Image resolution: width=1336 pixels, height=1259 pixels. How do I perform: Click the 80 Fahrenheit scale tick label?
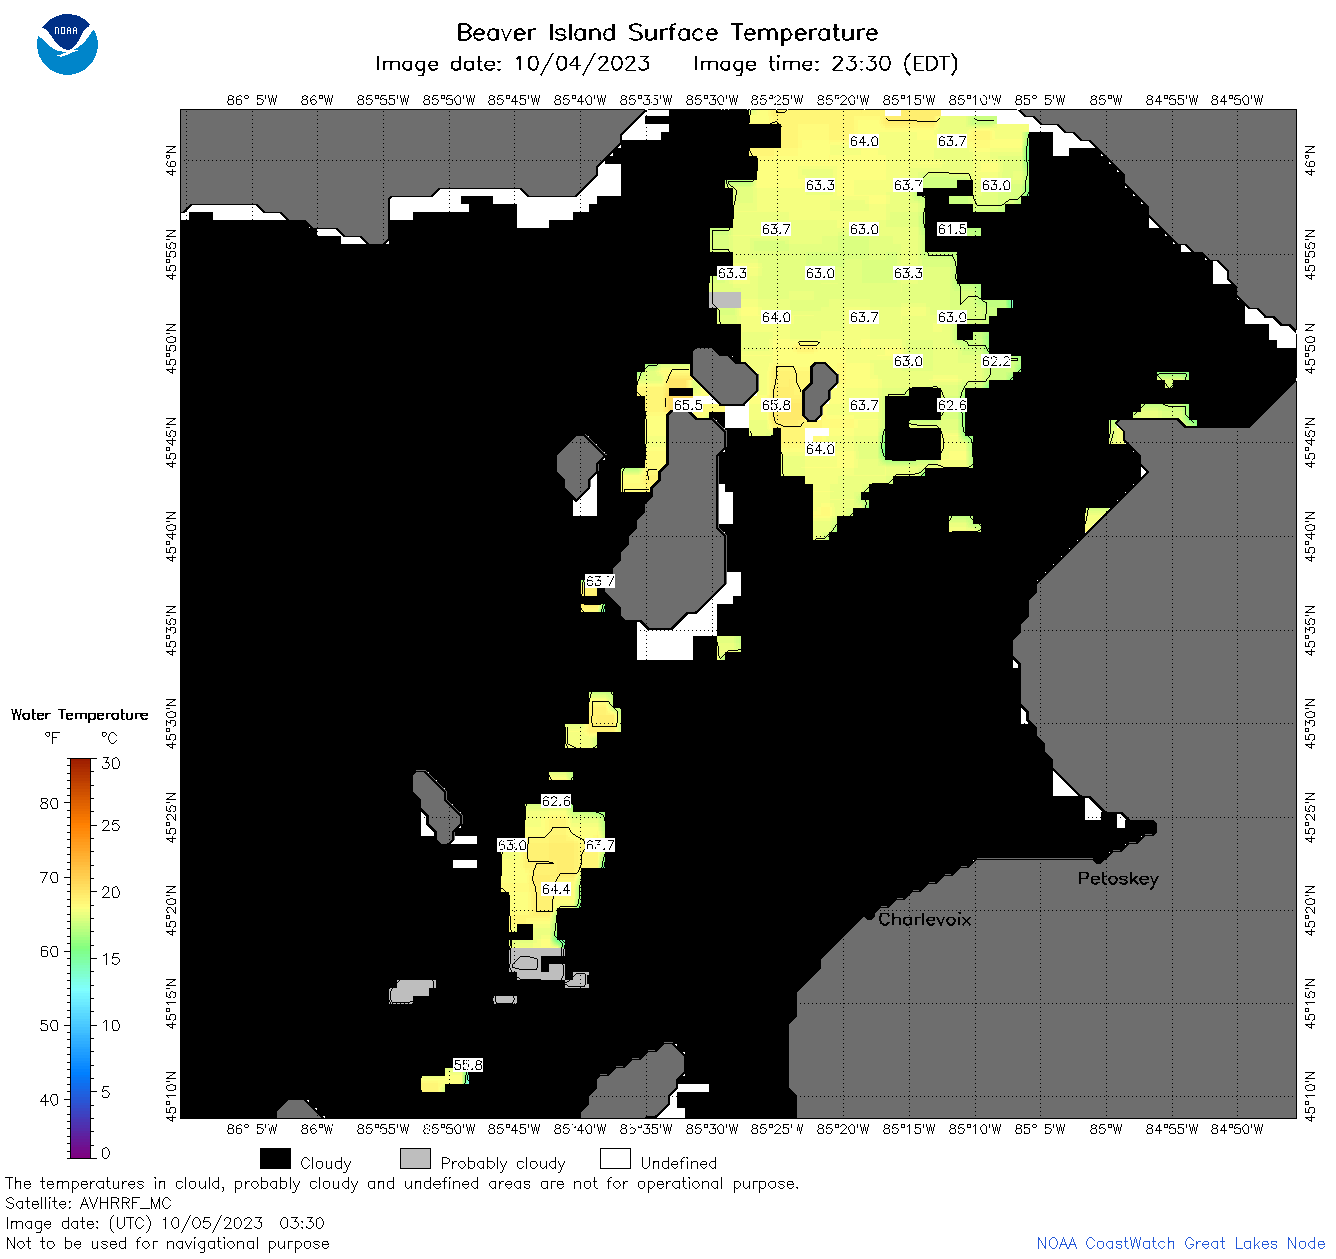tap(49, 803)
